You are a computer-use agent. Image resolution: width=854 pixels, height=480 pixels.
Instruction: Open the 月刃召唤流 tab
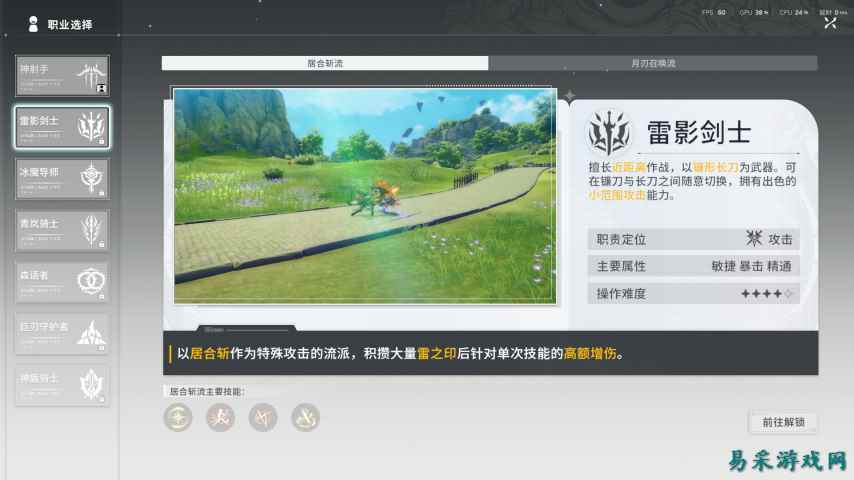[653, 63]
